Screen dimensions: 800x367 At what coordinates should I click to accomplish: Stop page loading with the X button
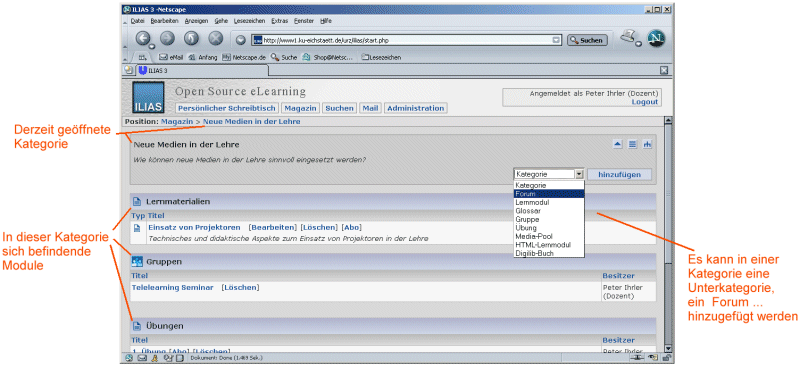(x=216, y=39)
